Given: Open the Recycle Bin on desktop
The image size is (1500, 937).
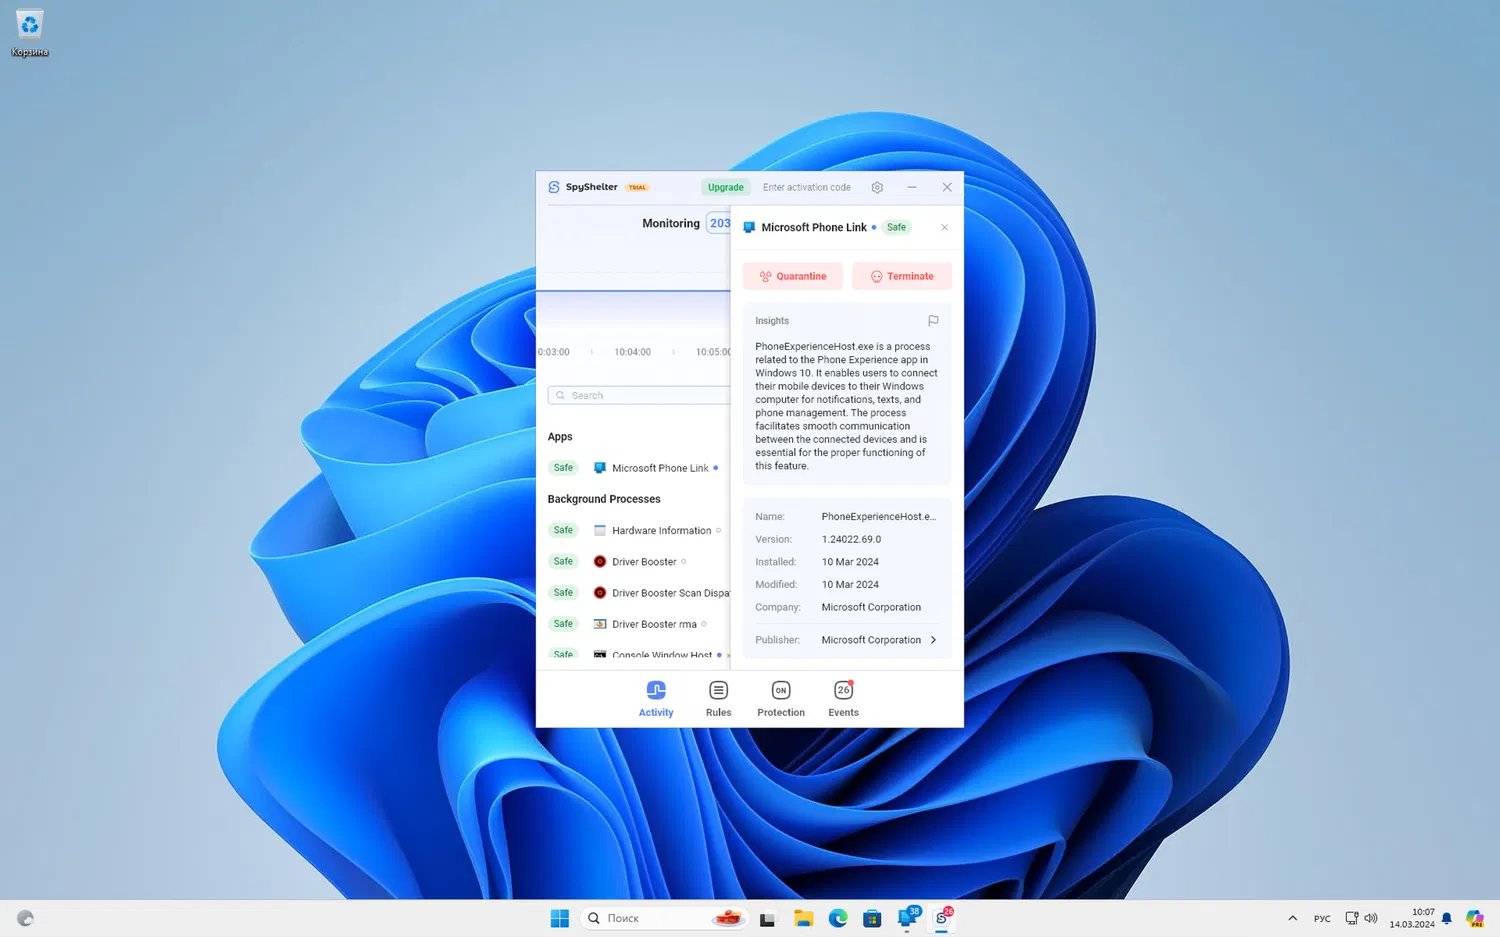Looking at the screenshot, I should 30,32.
